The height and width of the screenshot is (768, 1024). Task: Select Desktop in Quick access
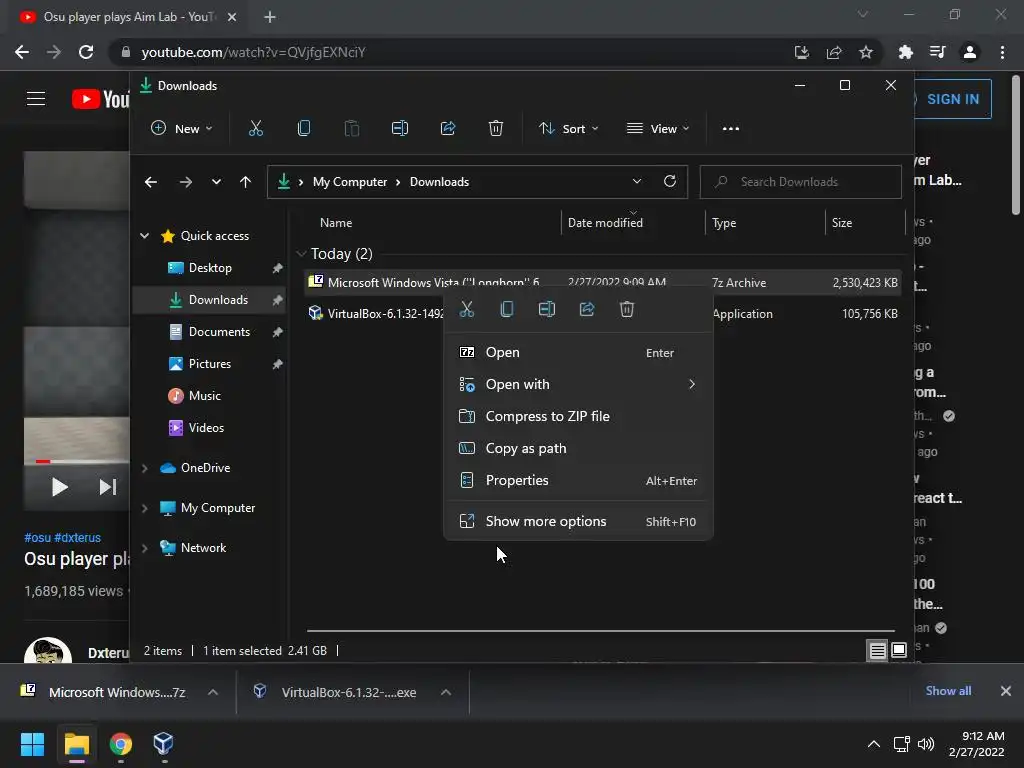pyautogui.click(x=209, y=268)
